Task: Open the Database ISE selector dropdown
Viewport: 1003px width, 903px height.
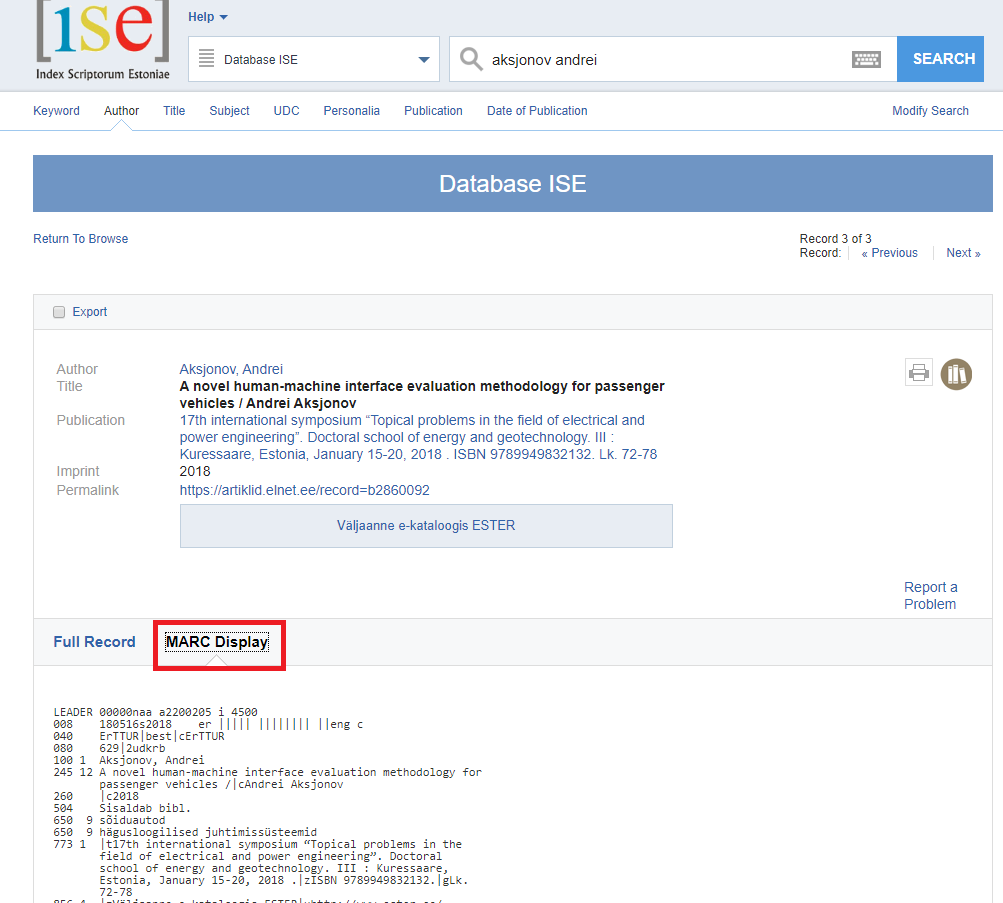Action: pos(313,59)
